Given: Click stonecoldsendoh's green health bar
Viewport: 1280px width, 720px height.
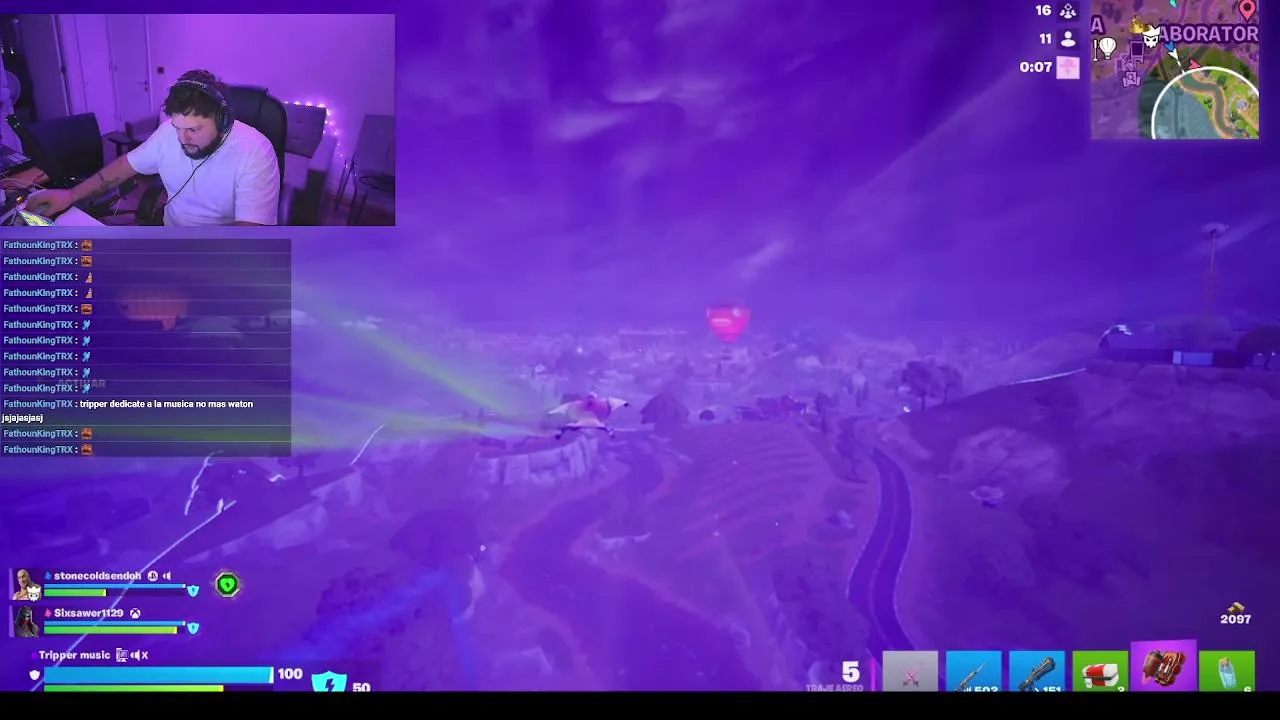Looking at the screenshot, I should (75, 593).
